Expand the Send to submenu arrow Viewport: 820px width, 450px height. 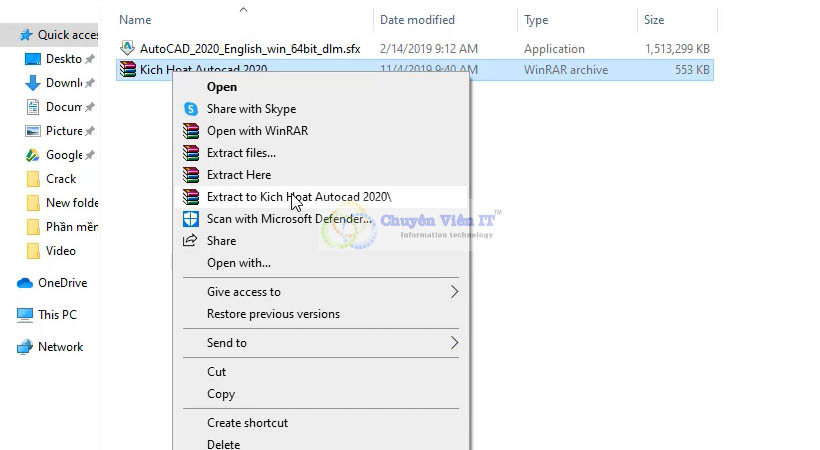(455, 343)
